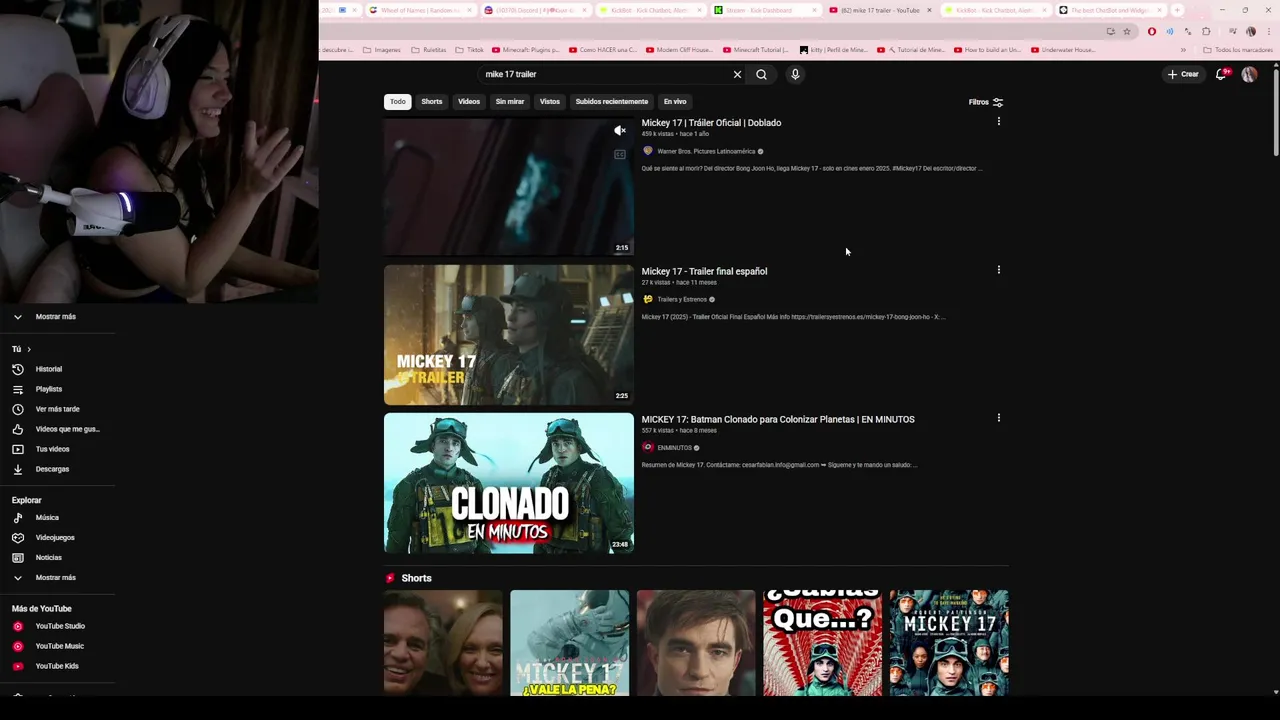Open the ¿Vale la pena? Short
This screenshot has width=1280, height=720.
pos(570,643)
